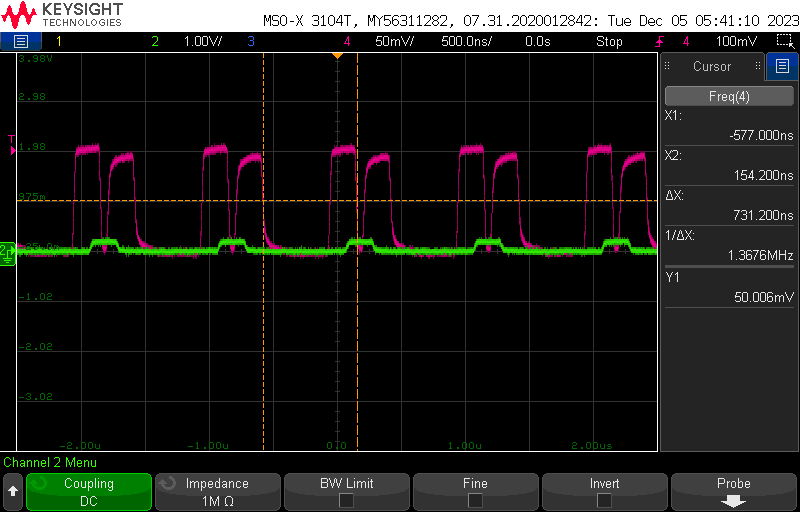Click the orange trigger time reference marker

[337, 55]
